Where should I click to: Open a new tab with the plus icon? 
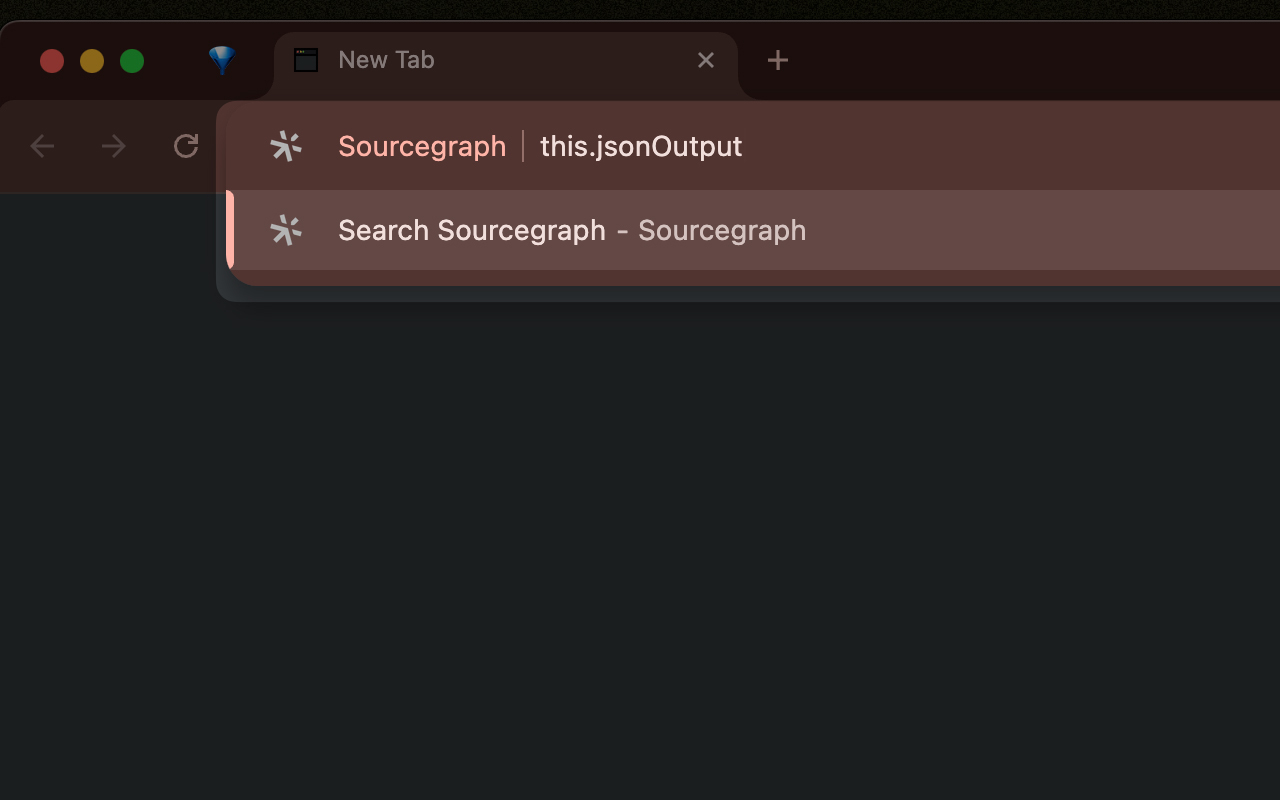tap(778, 60)
